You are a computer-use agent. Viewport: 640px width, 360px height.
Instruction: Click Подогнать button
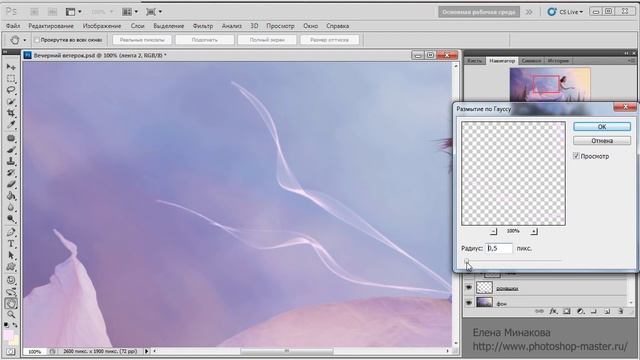(204, 40)
